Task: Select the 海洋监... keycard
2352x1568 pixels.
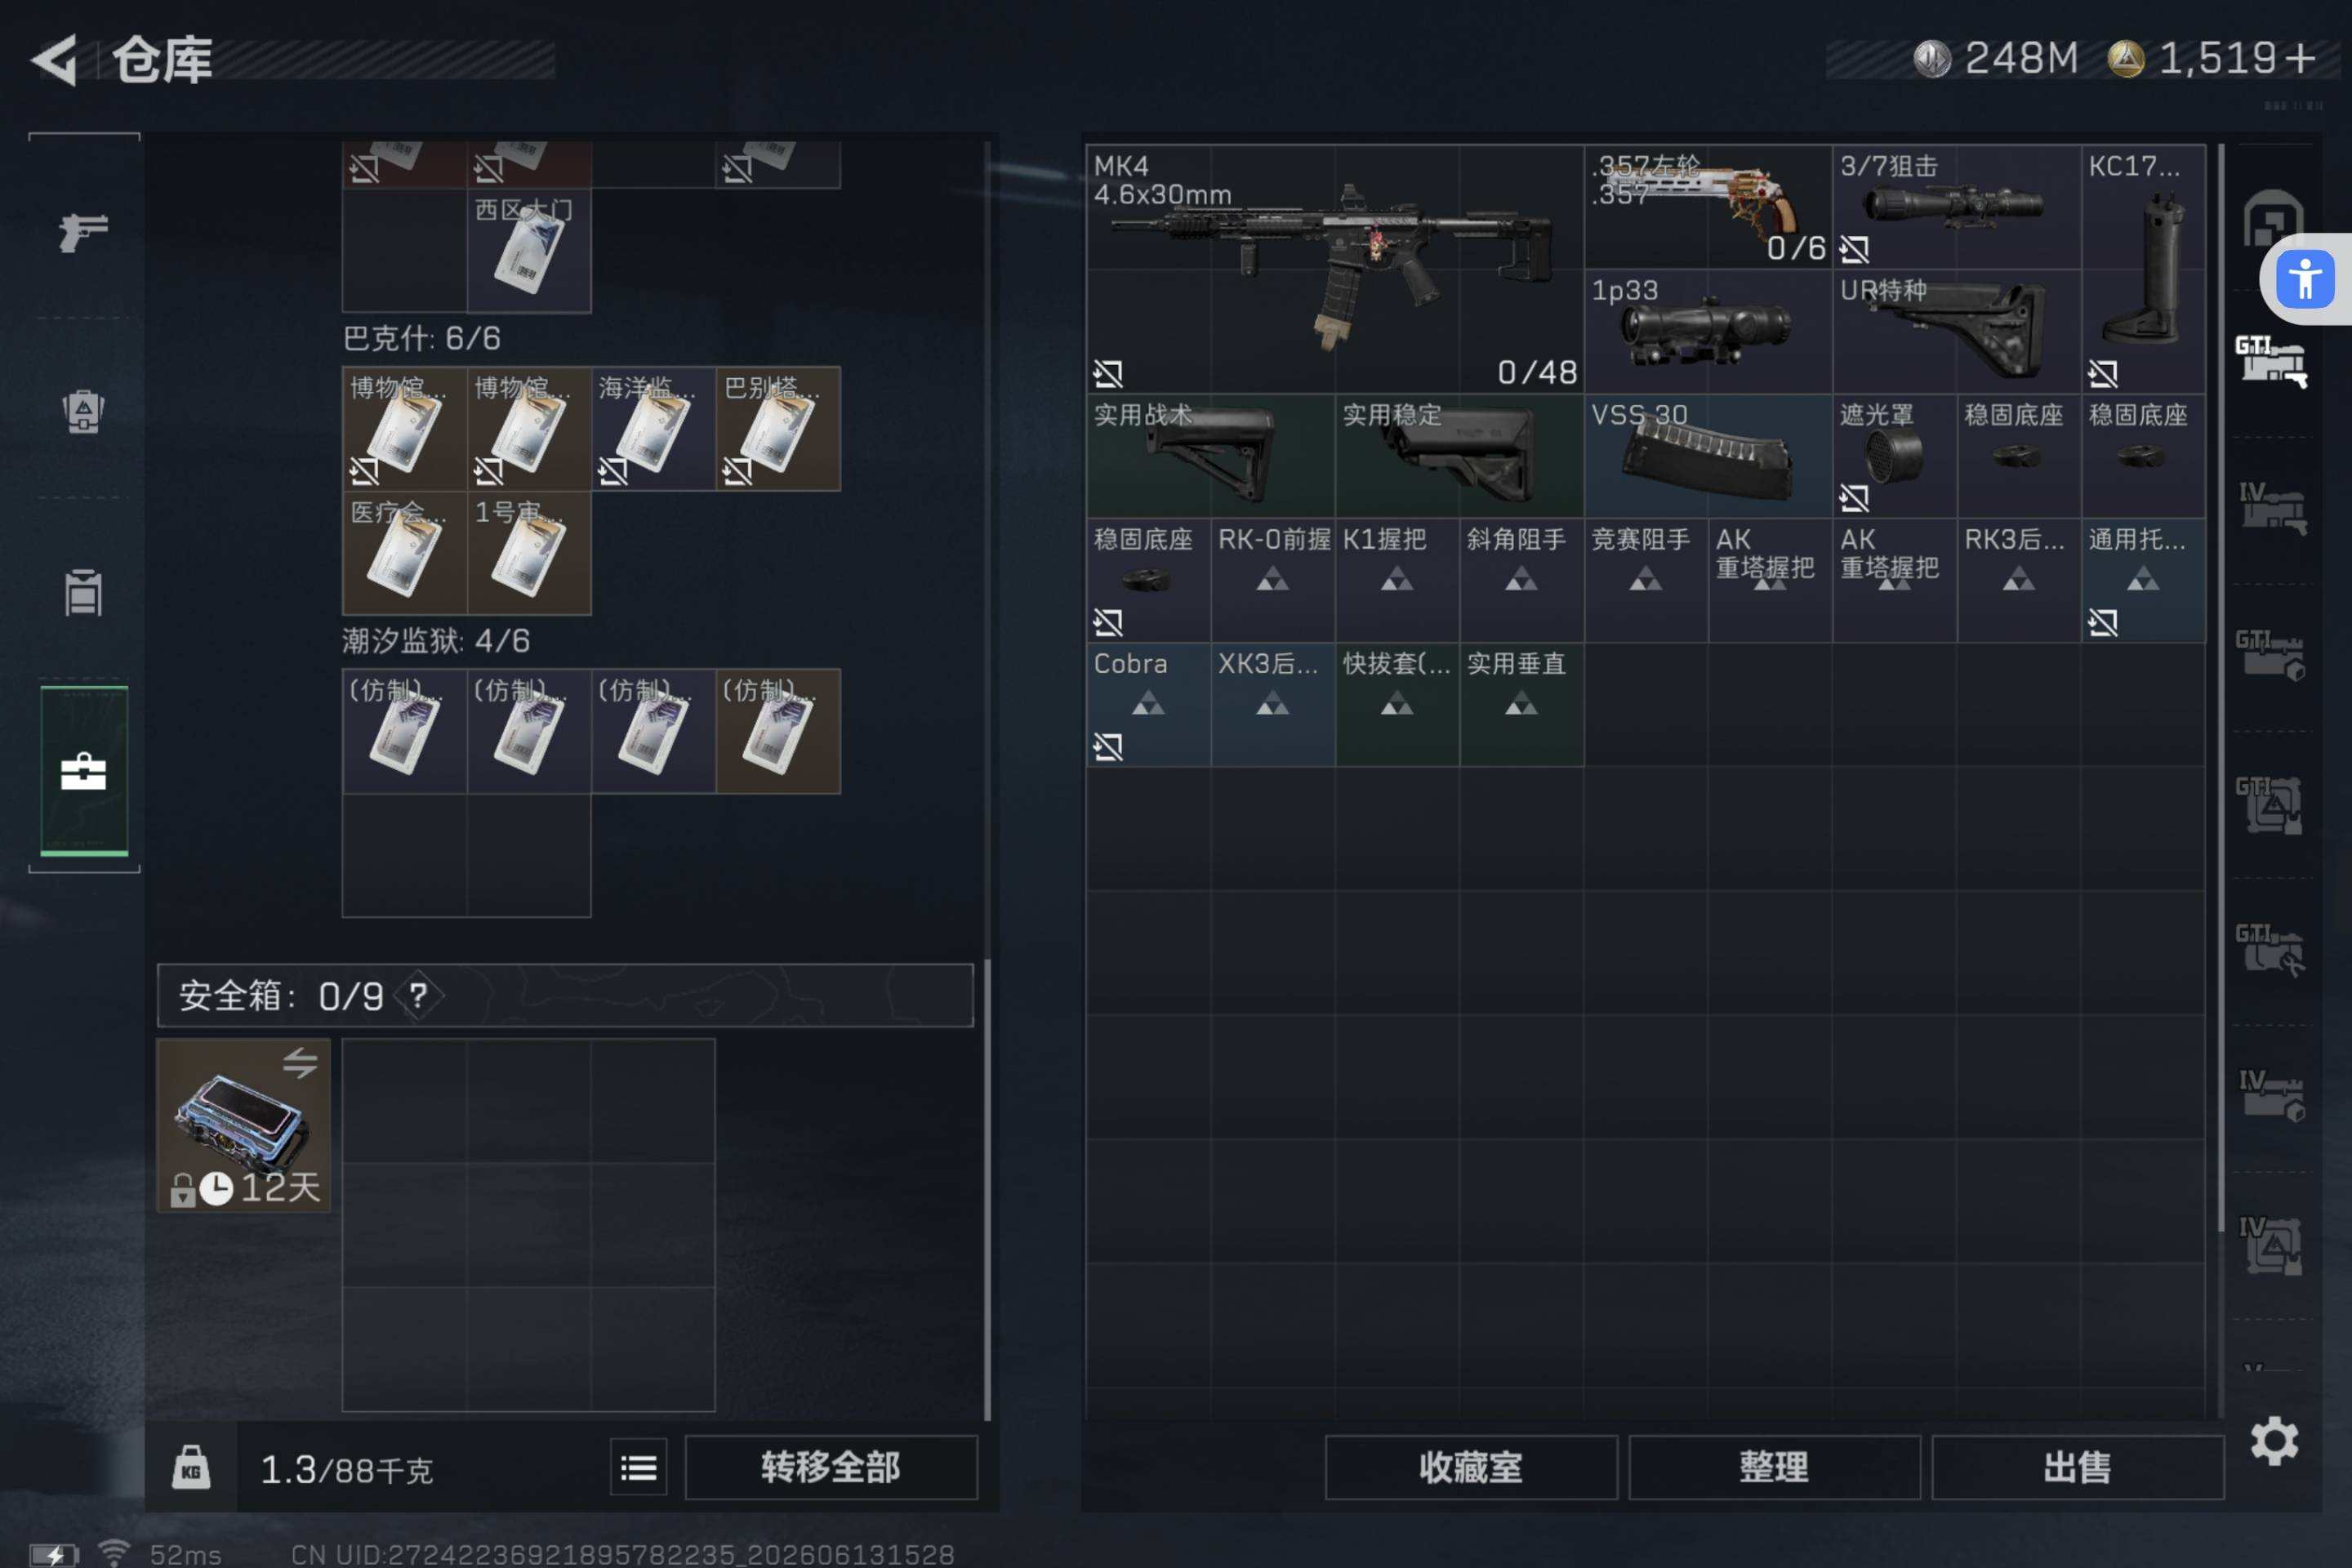Action: (x=653, y=429)
